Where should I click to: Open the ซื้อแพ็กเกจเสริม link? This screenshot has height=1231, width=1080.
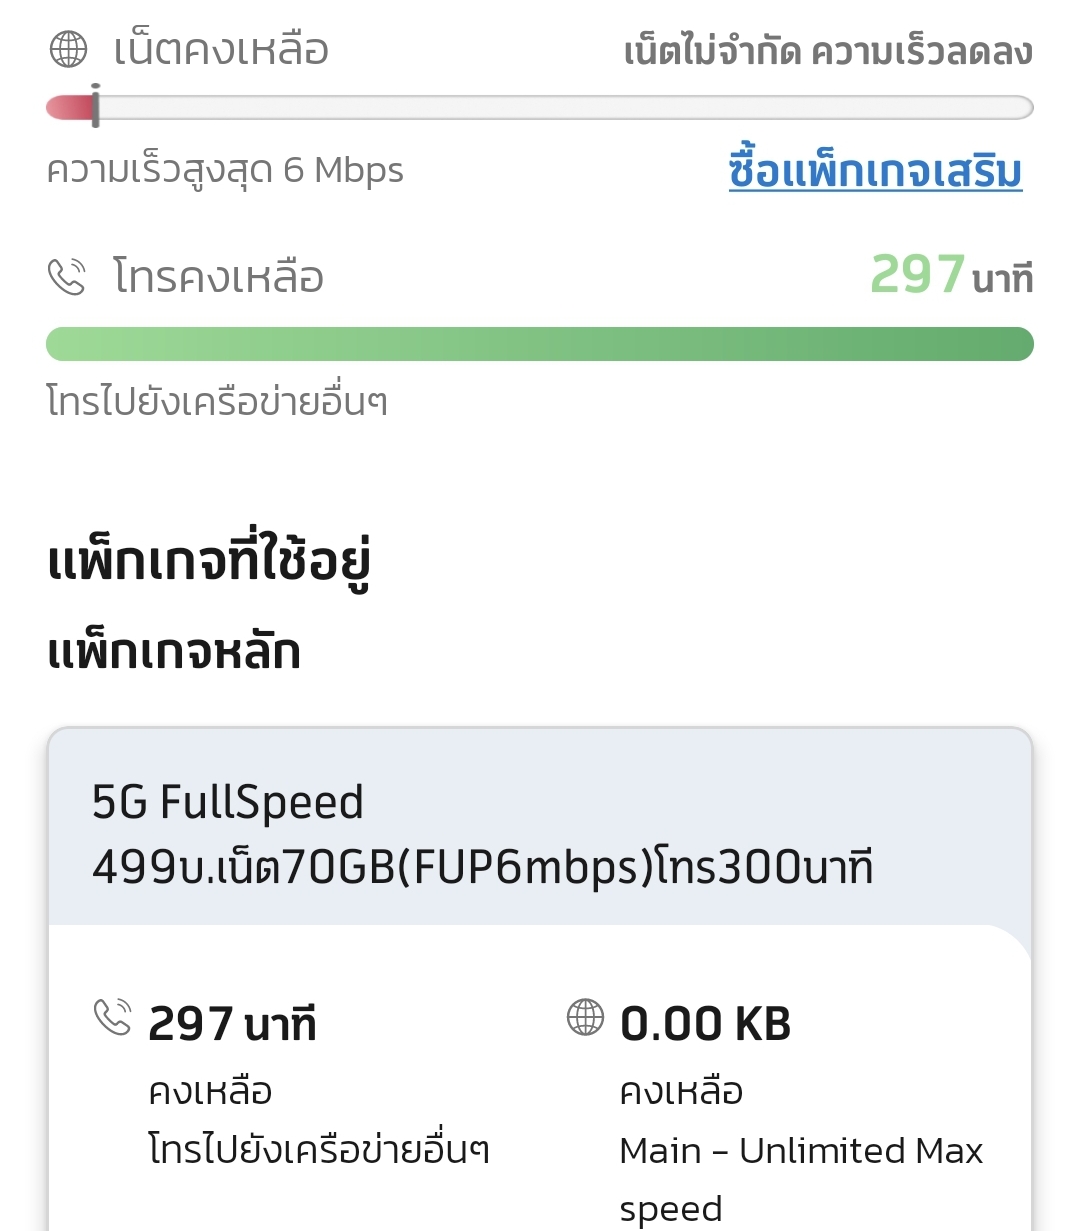(875, 171)
